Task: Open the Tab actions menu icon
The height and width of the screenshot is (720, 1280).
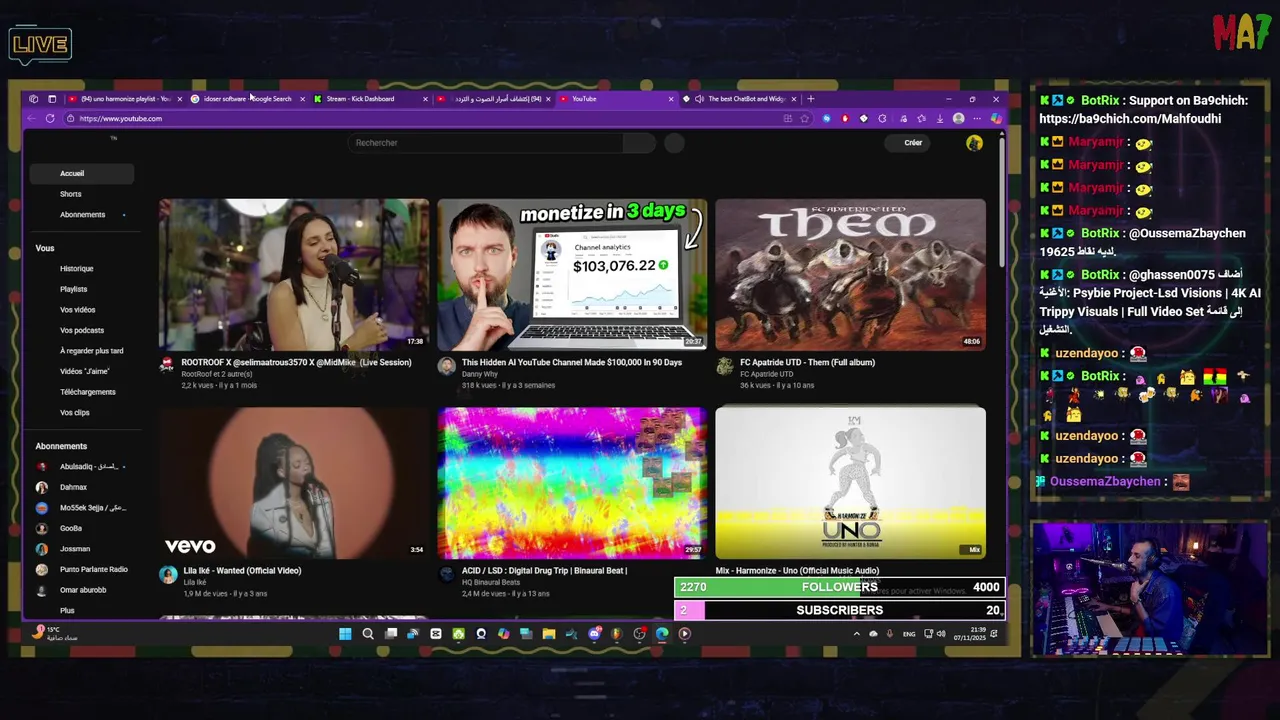Action: pos(52,99)
